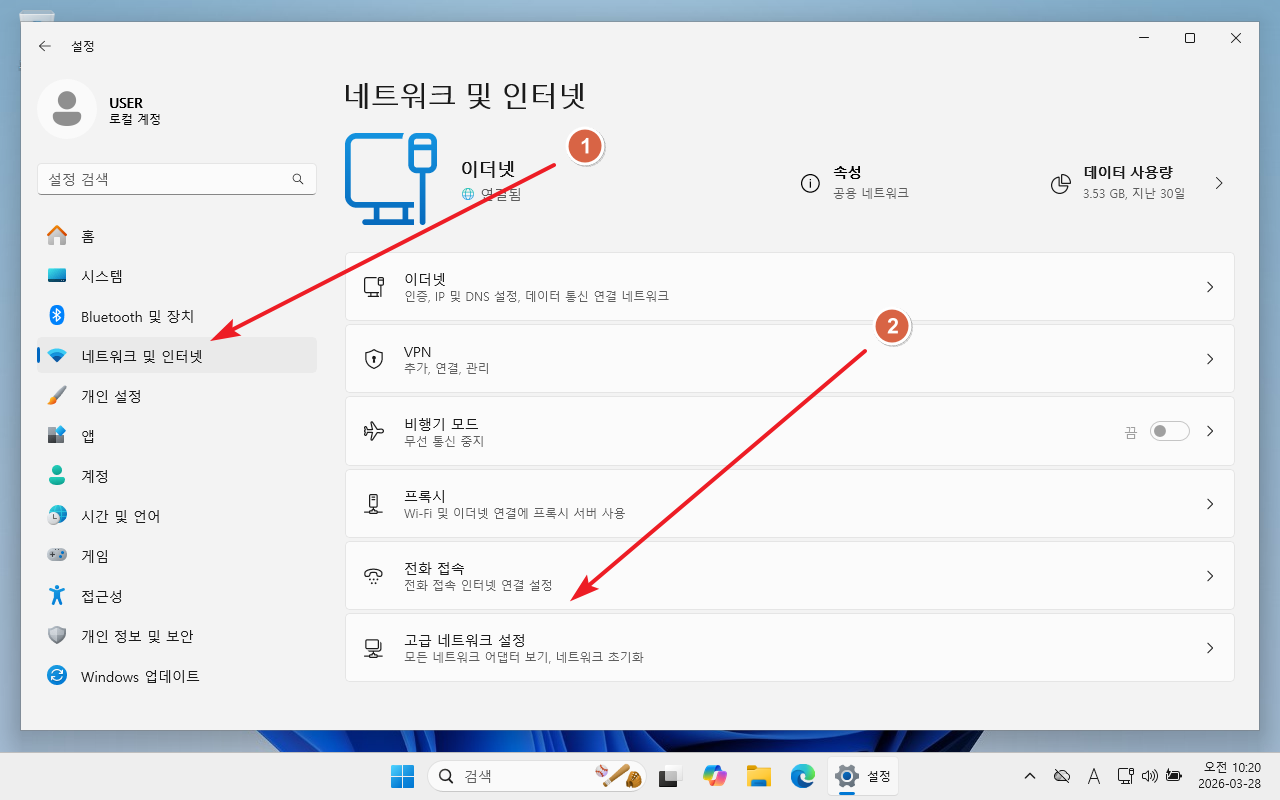The width and height of the screenshot is (1280, 800).
Task: Click the back arrow in Settings header
Action: 45,46
